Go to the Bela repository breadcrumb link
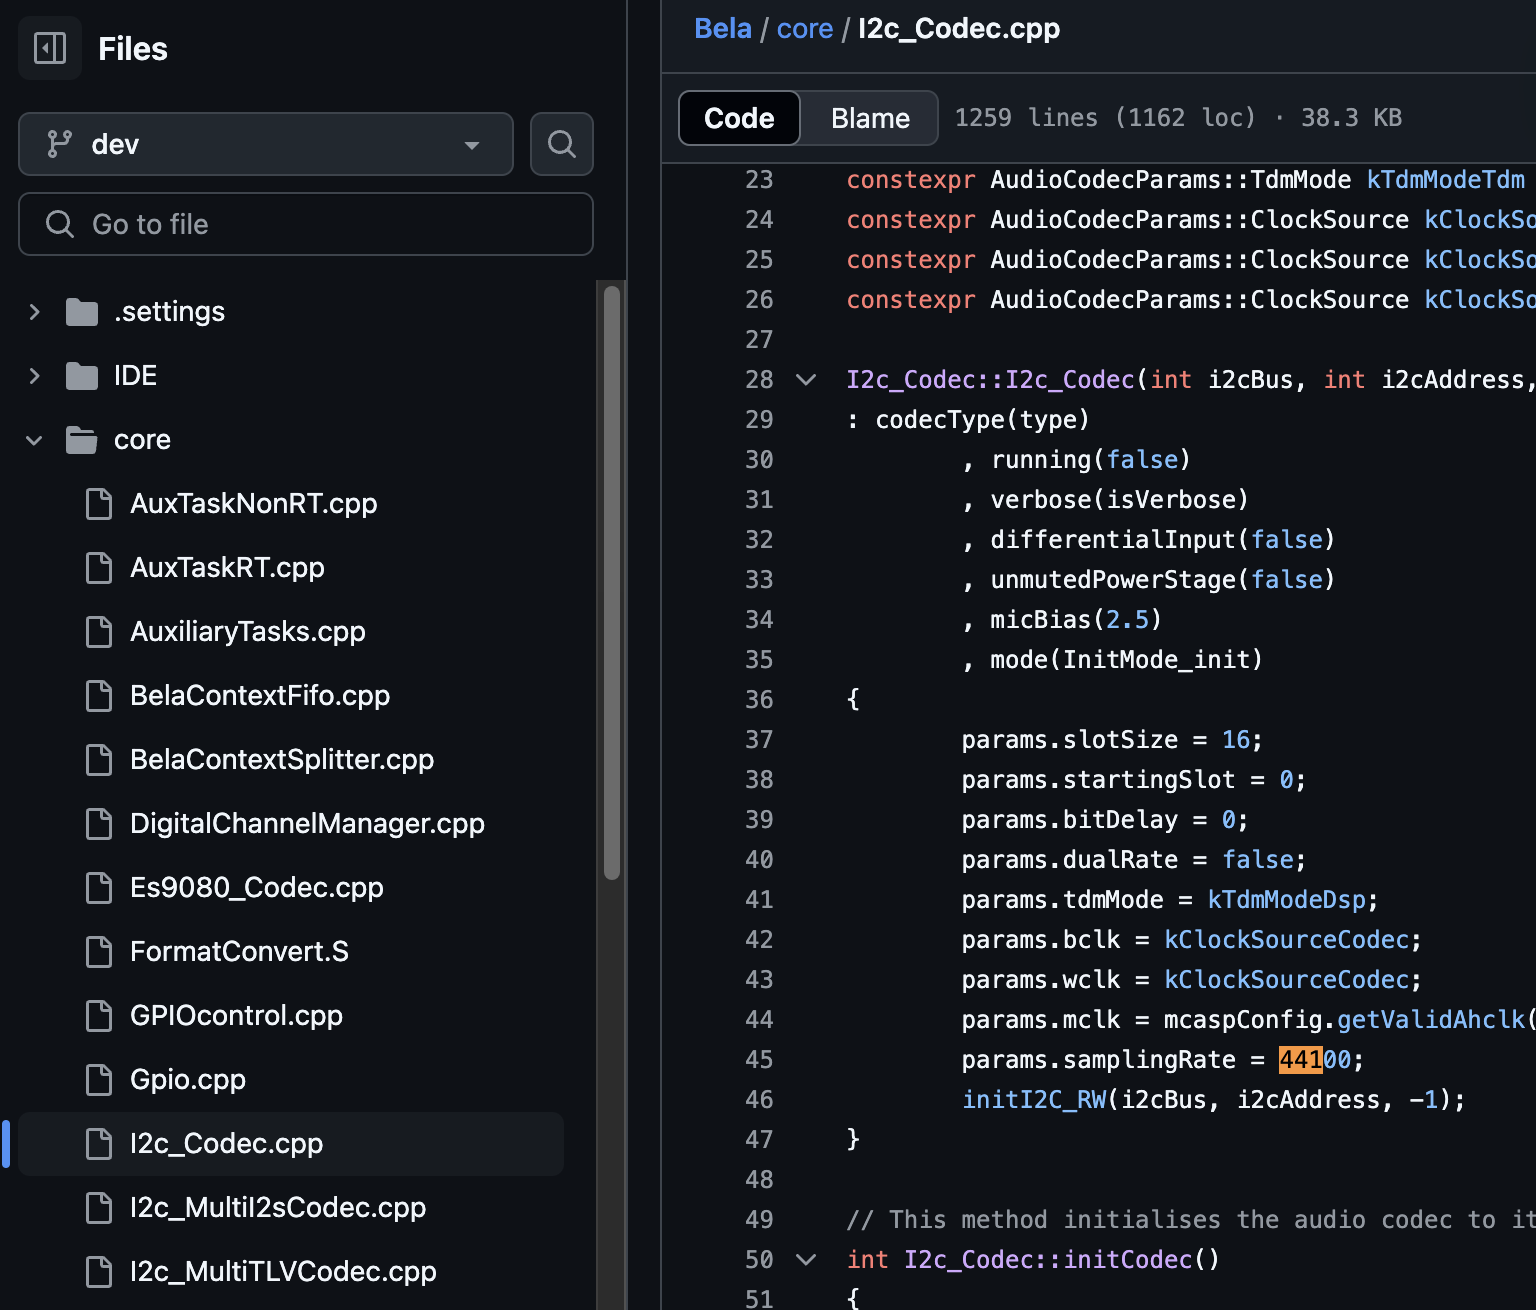Viewport: 1536px width, 1310px height. tap(722, 29)
